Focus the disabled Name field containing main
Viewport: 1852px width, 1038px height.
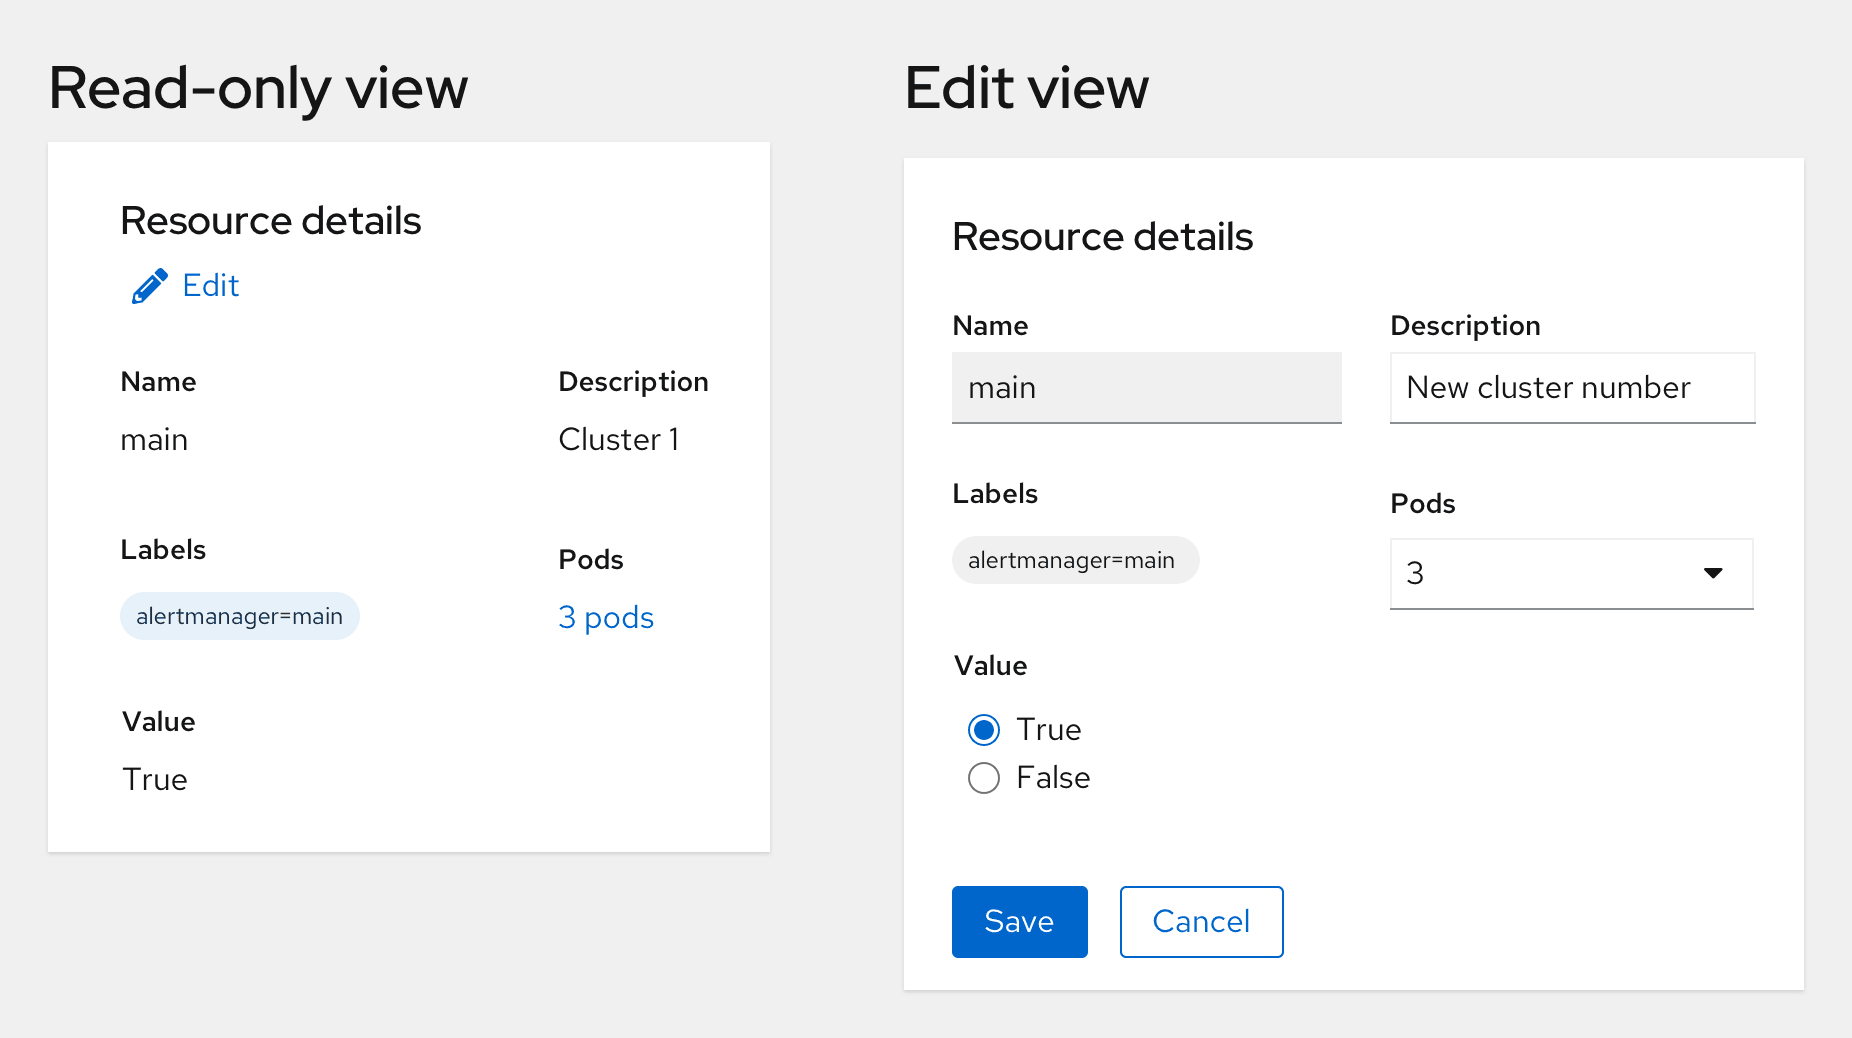pyautogui.click(x=1146, y=388)
